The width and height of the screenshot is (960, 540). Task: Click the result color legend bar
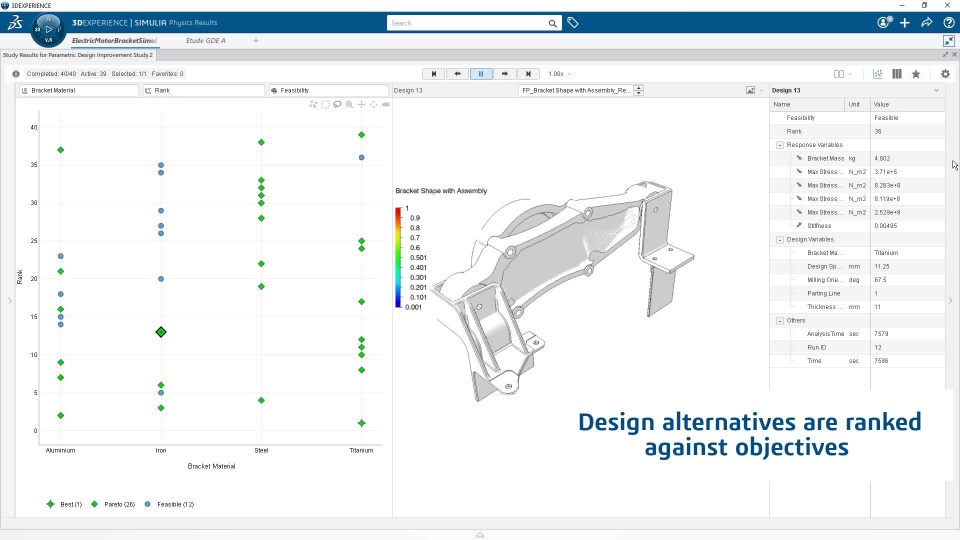(x=399, y=257)
